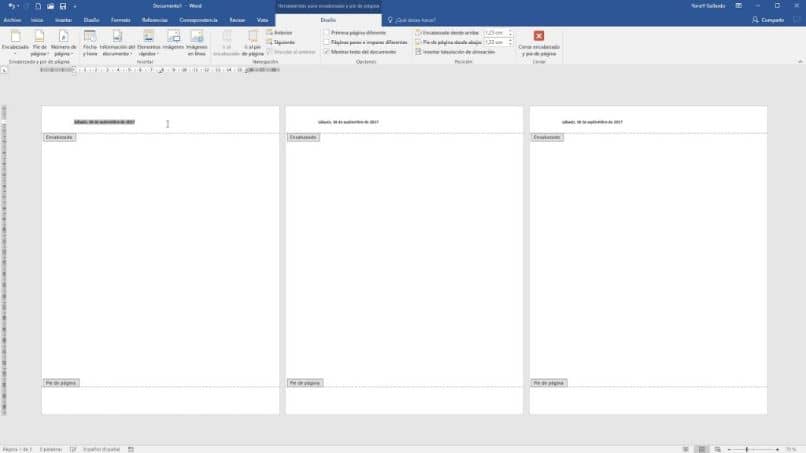This screenshot has height=453, width=806.
Task: Click the zoom percentage in status bar
Action: tap(791, 449)
